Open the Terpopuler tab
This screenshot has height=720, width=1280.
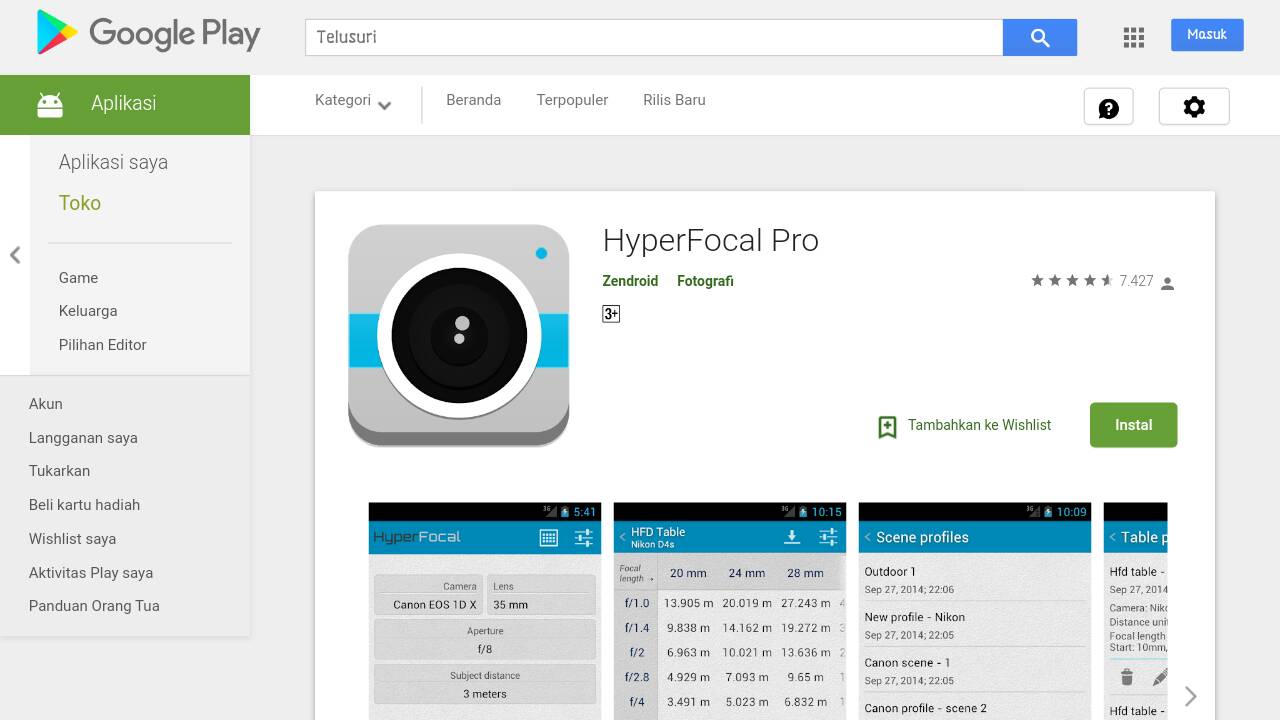[572, 100]
